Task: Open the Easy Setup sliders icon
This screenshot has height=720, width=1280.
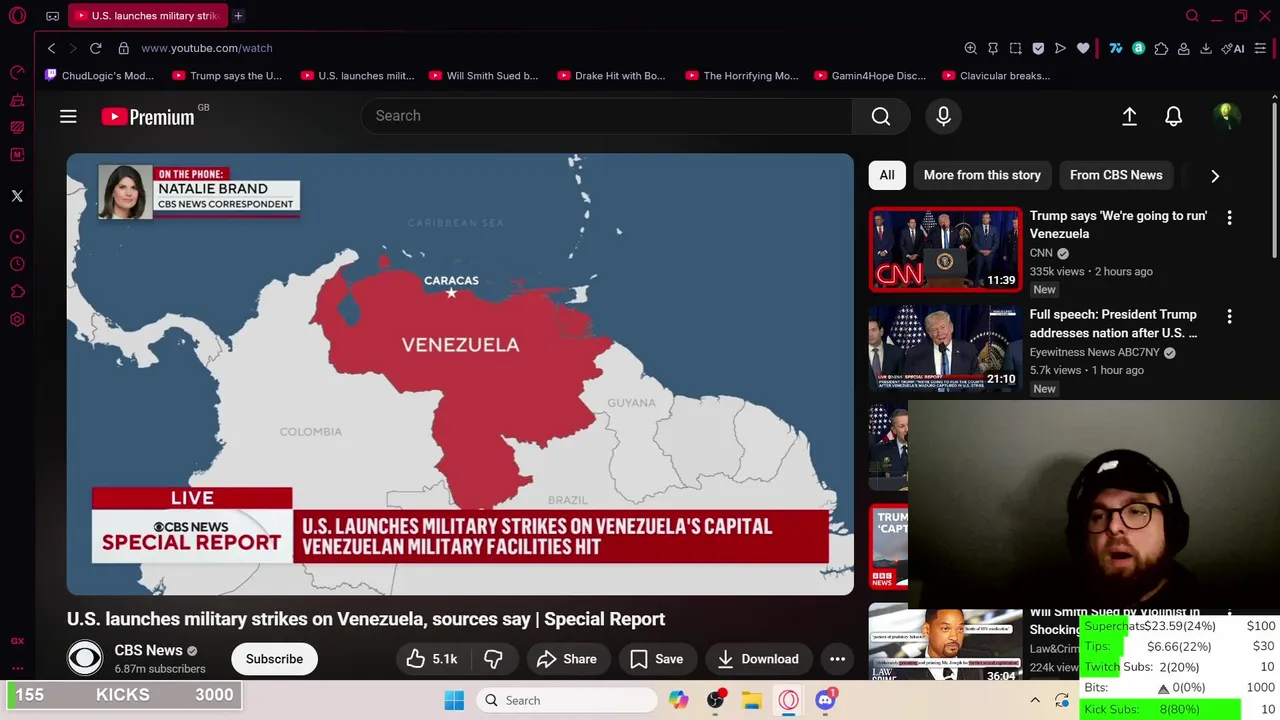Action: click(x=1260, y=48)
